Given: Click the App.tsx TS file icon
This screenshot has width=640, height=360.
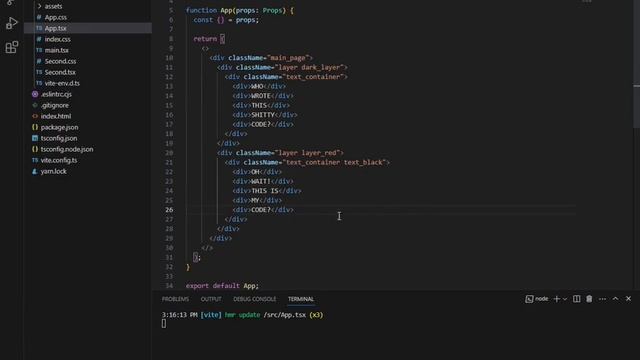Looking at the screenshot, I should point(39,28).
